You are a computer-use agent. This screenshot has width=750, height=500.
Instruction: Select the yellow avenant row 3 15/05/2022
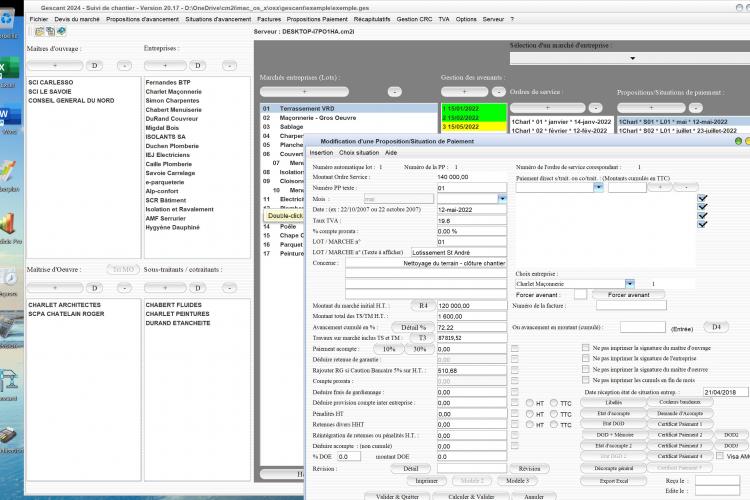point(474,127)
